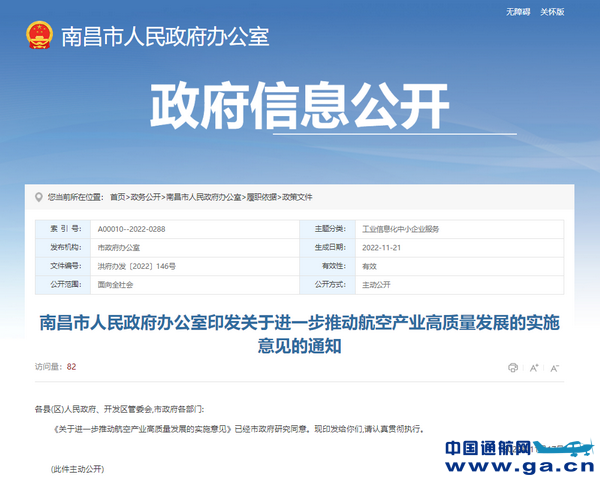Click the document number 洪府办发〔2022〕146号
Viewport: 600px width, 480px height.
tap(136, 266)
